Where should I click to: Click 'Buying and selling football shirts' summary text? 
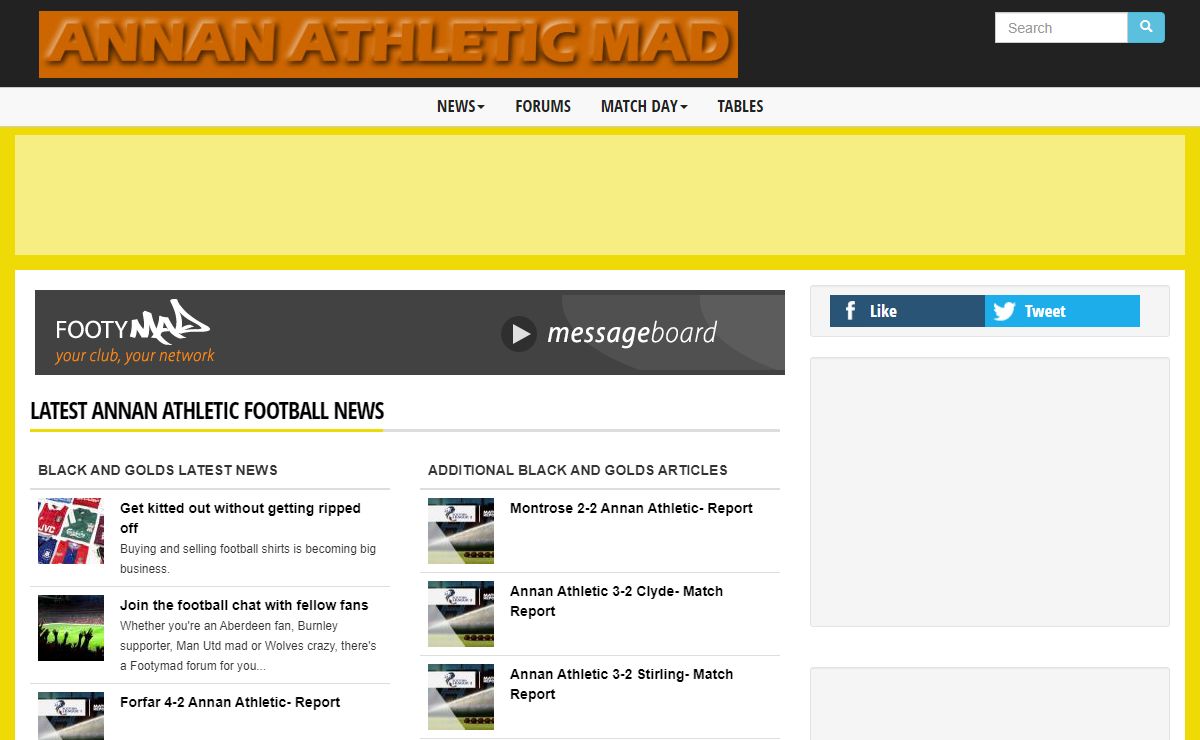(x=248, y=559)
